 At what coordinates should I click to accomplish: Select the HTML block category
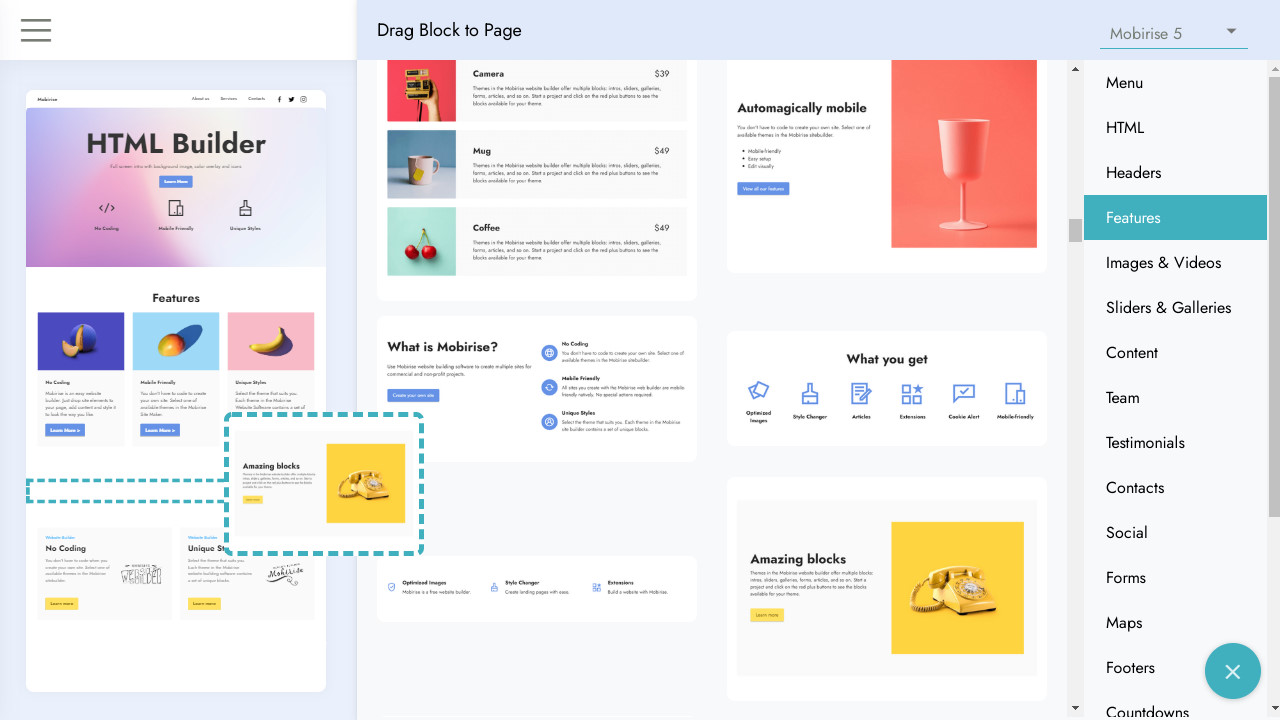1175,128
